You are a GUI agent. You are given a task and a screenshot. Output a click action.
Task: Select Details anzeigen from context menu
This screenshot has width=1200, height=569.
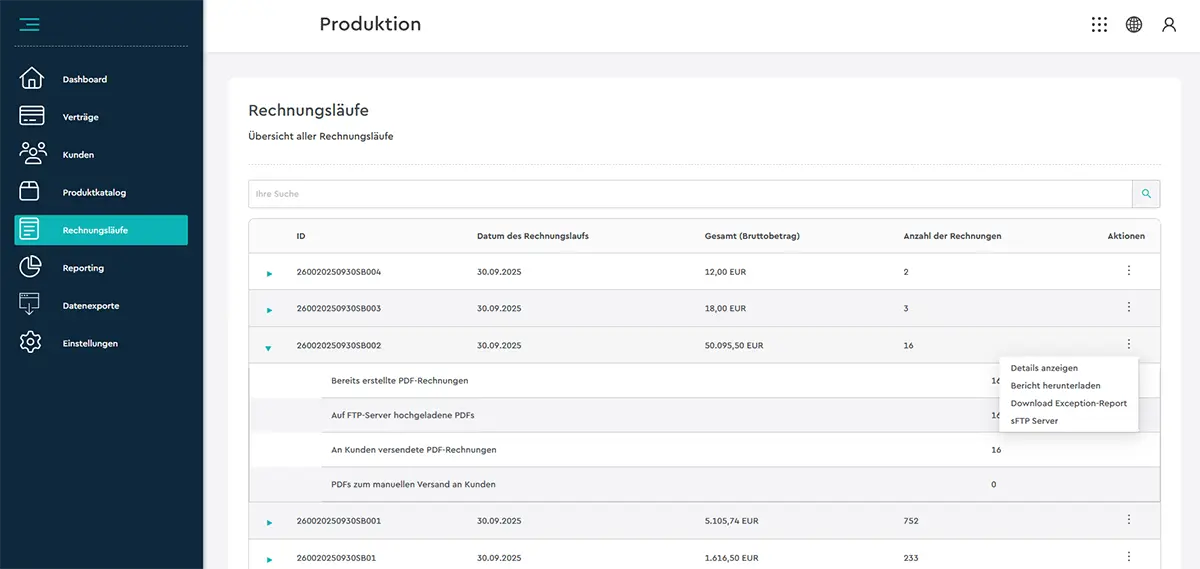[x=1044, y=368]
